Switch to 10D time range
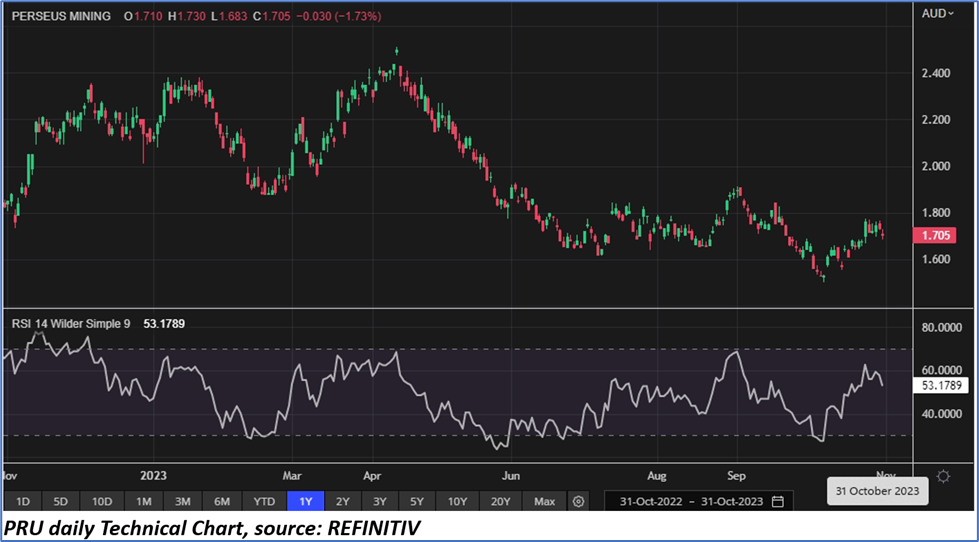Screen dimensions: 979x542 tap(102, 501)
